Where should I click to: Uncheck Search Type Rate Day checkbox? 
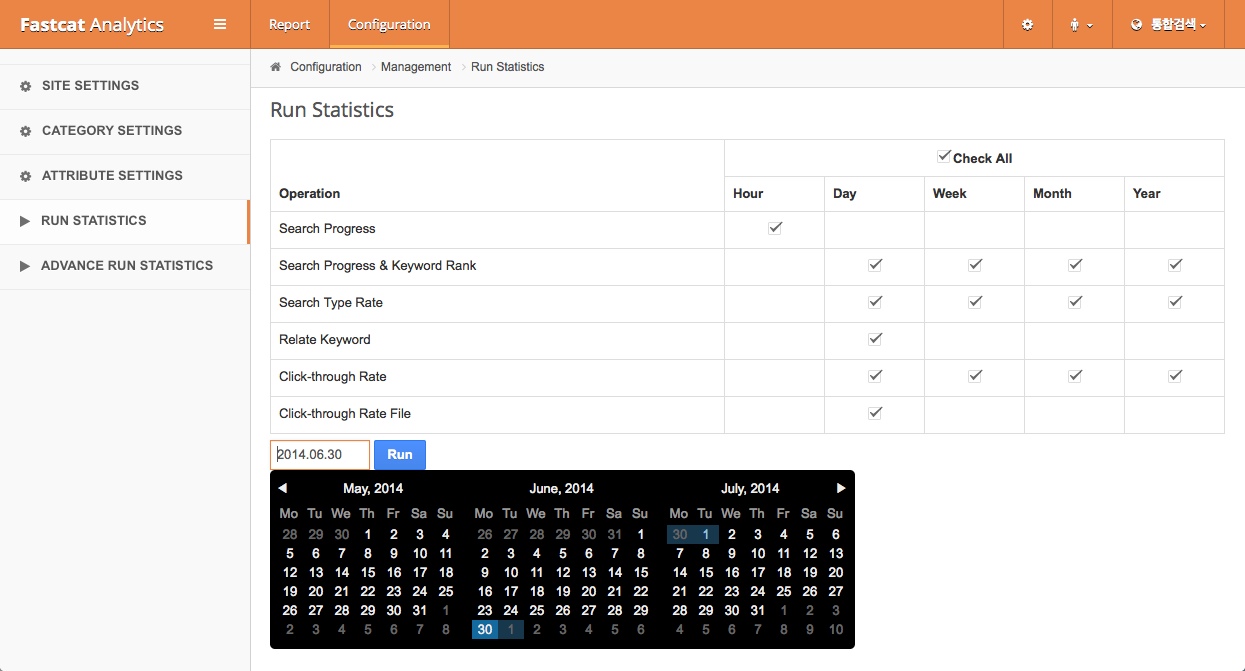click(x=875, y=302)
